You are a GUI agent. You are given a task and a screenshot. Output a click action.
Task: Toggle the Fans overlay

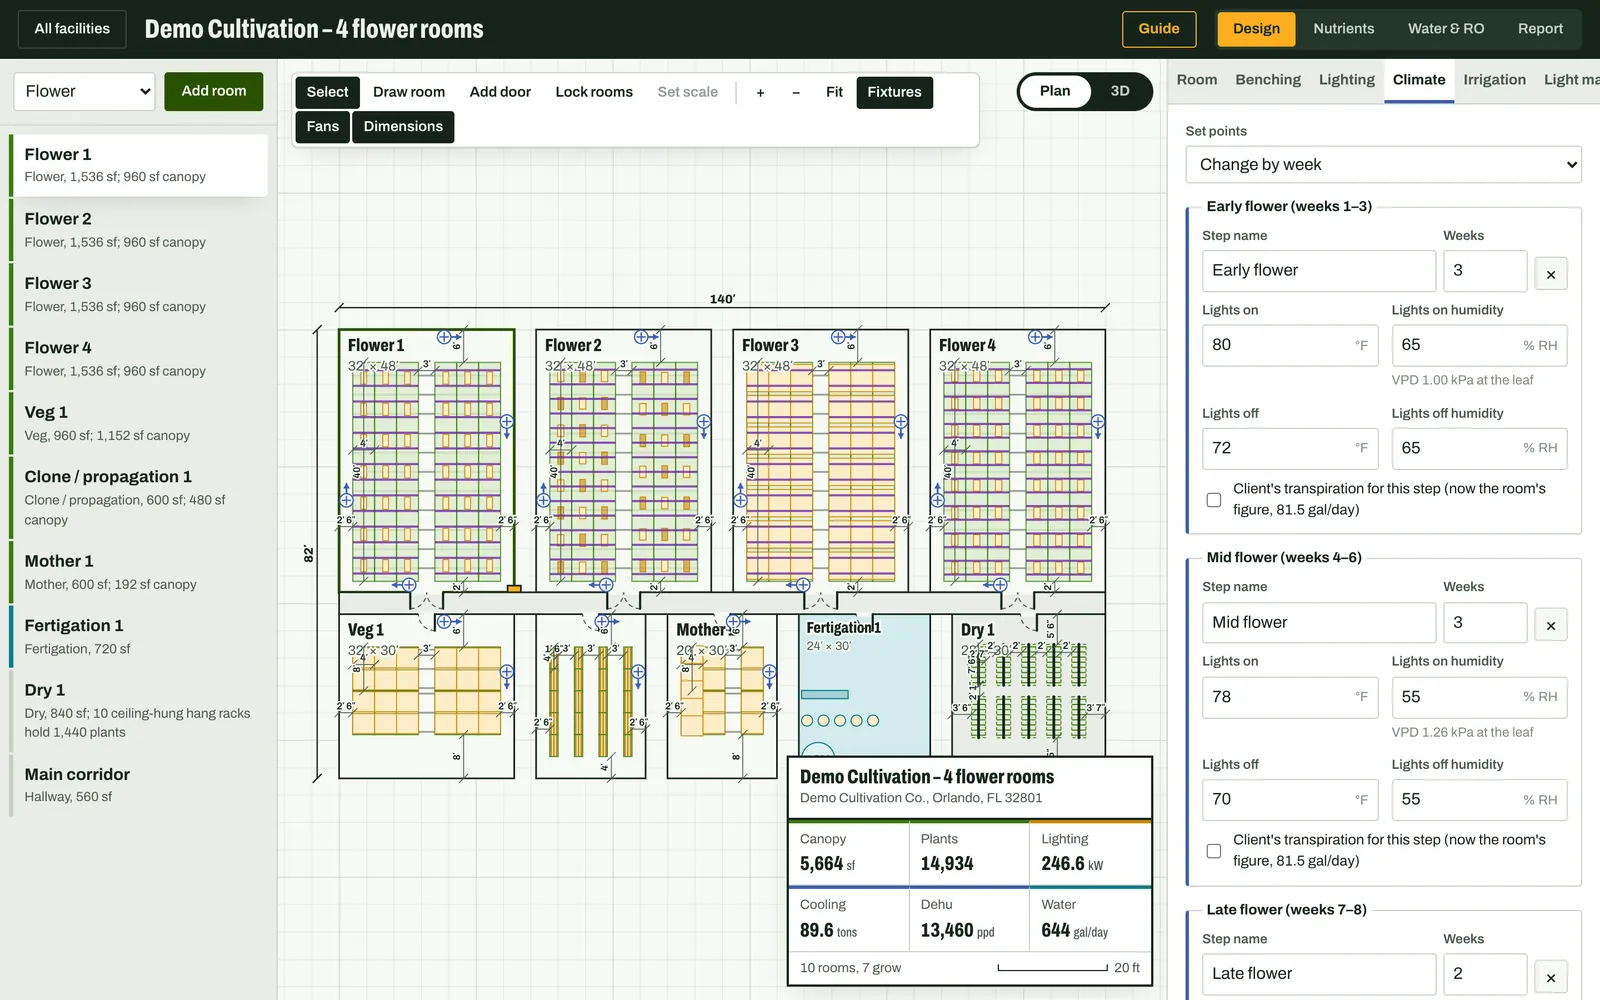[x=322, y=127]
